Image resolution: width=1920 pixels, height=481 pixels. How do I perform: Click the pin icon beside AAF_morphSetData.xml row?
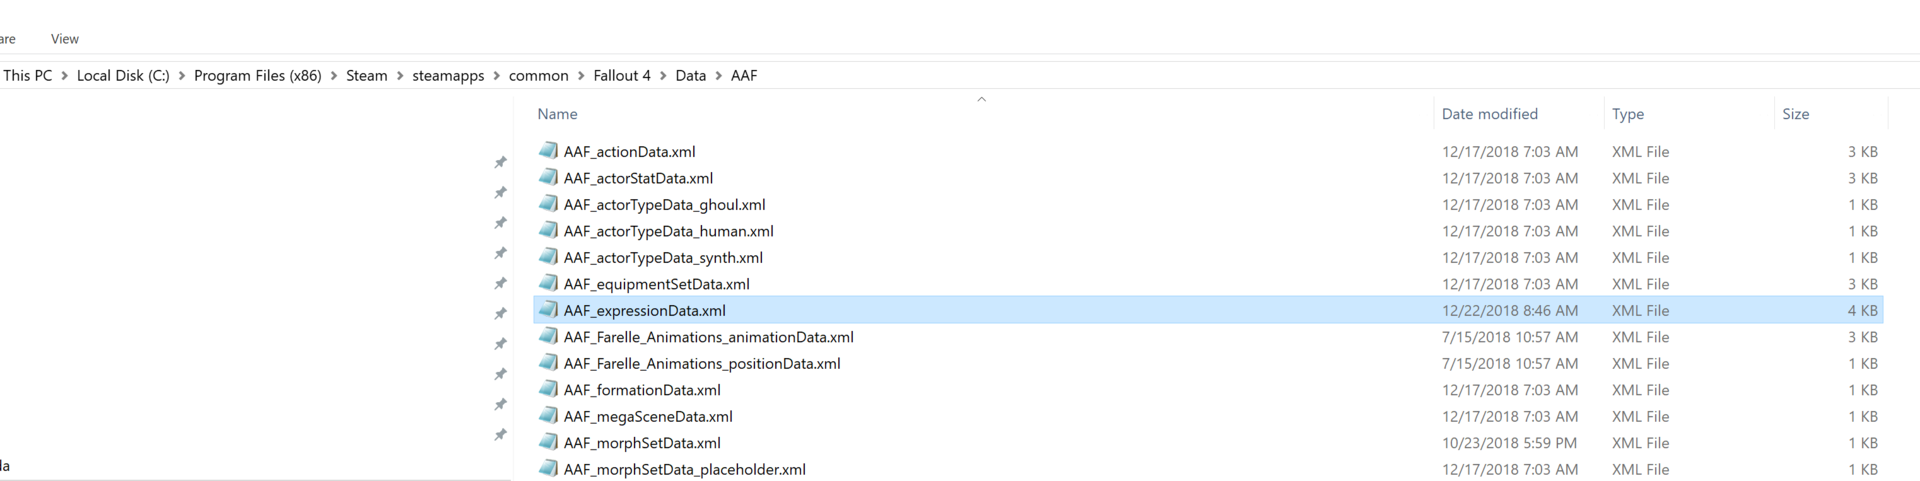point(500,435)
